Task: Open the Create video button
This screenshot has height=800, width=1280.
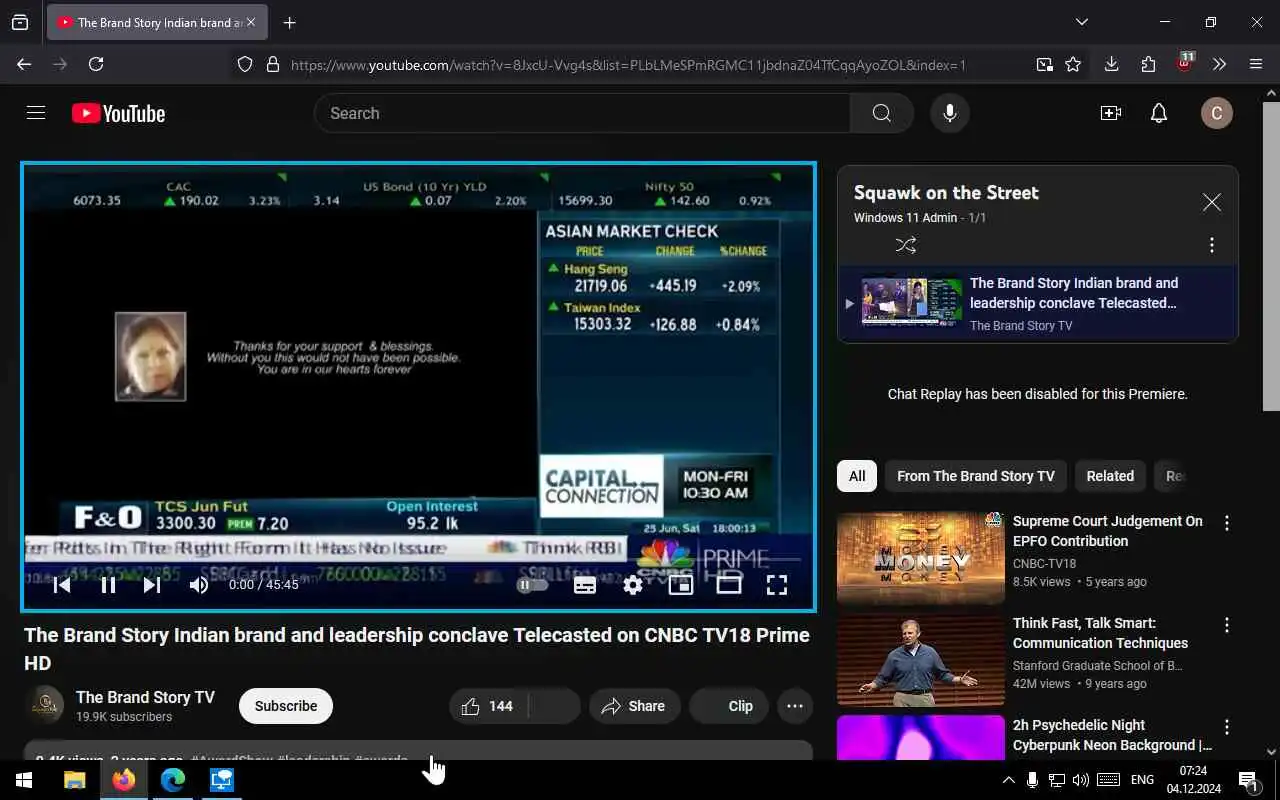Action: point(1110,113)
